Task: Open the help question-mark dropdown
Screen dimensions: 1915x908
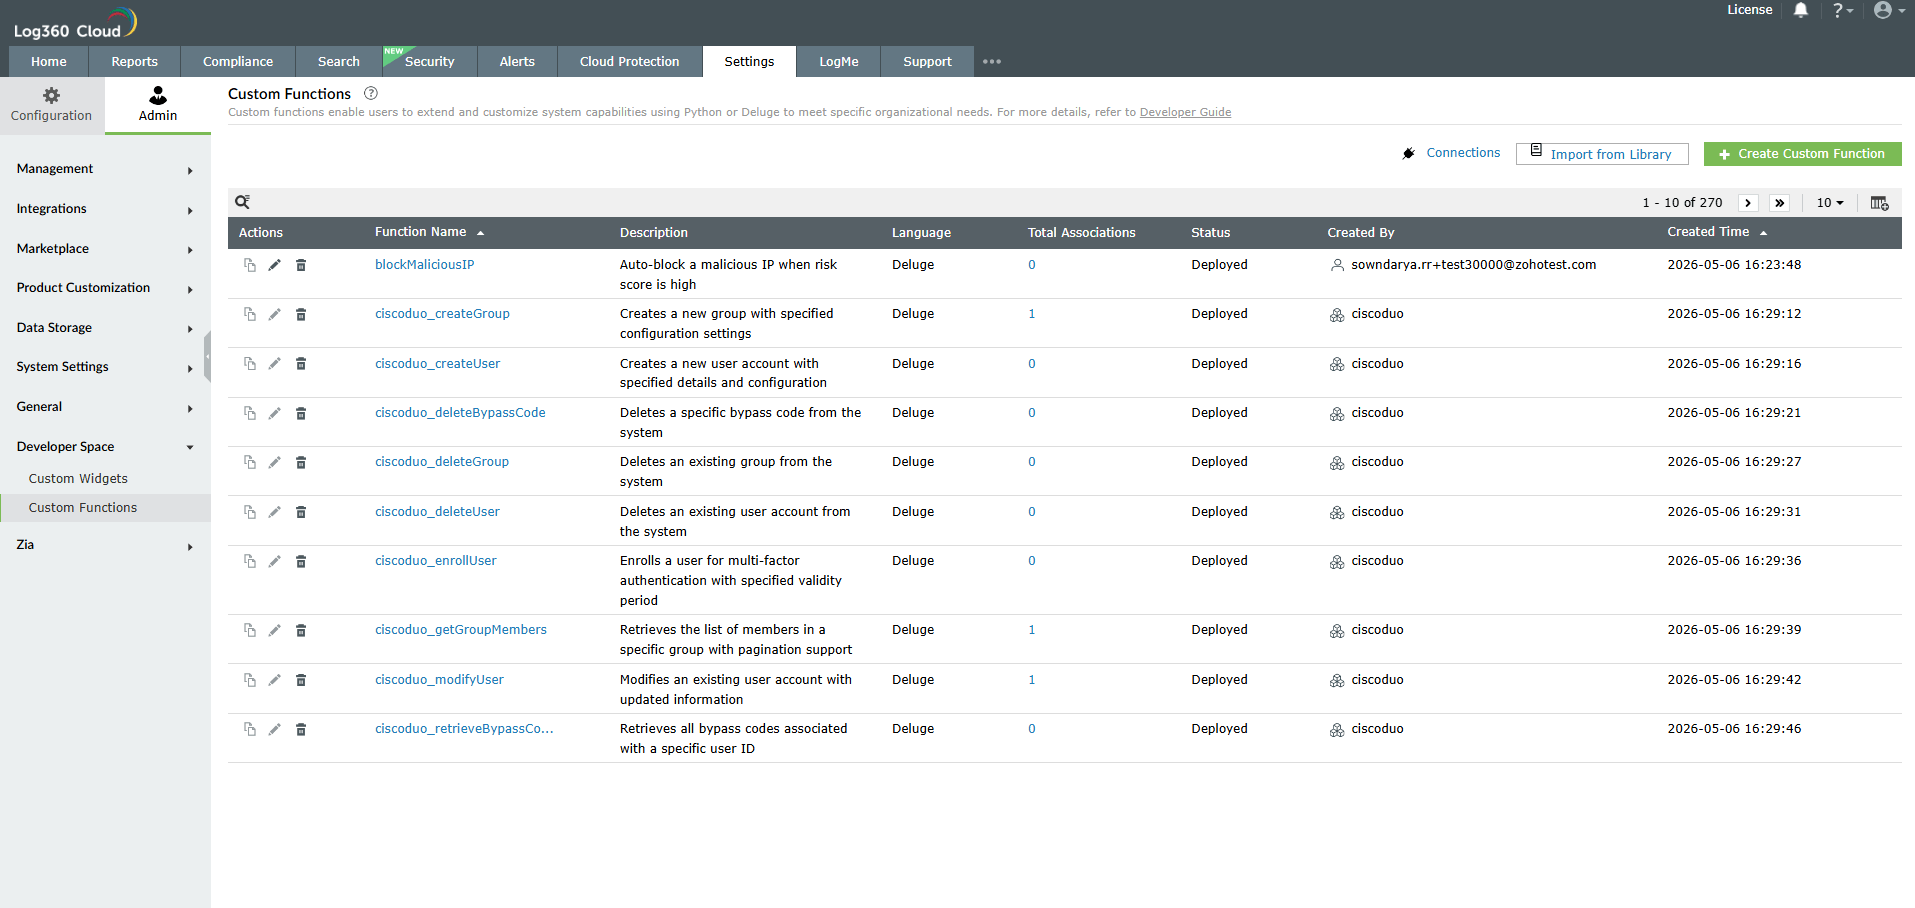Action: (1842, 10)
